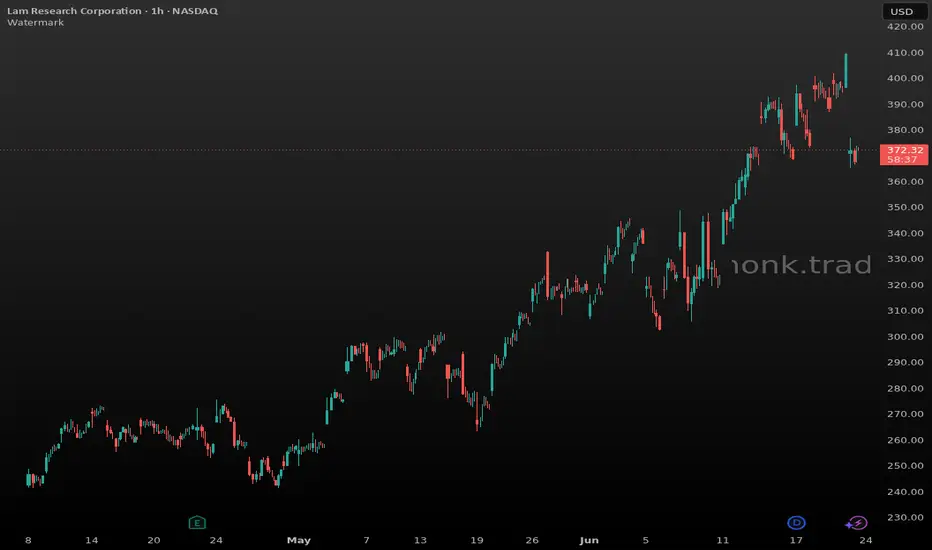The height and width of the screenshot is (550, 932).
Task: Click the date 8 on time axis
Action: point(28,540)
